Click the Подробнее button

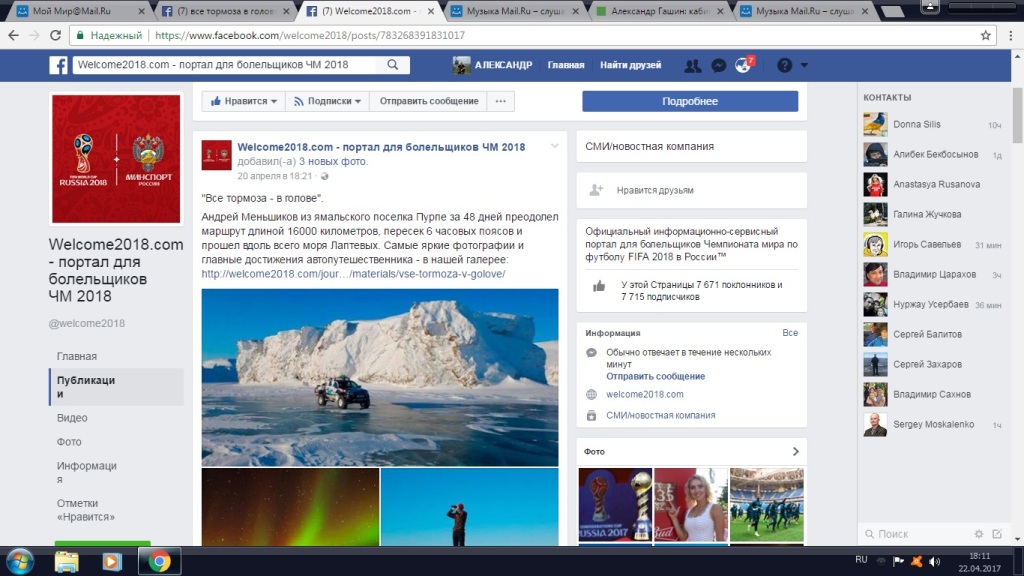[x=690, y=101]
